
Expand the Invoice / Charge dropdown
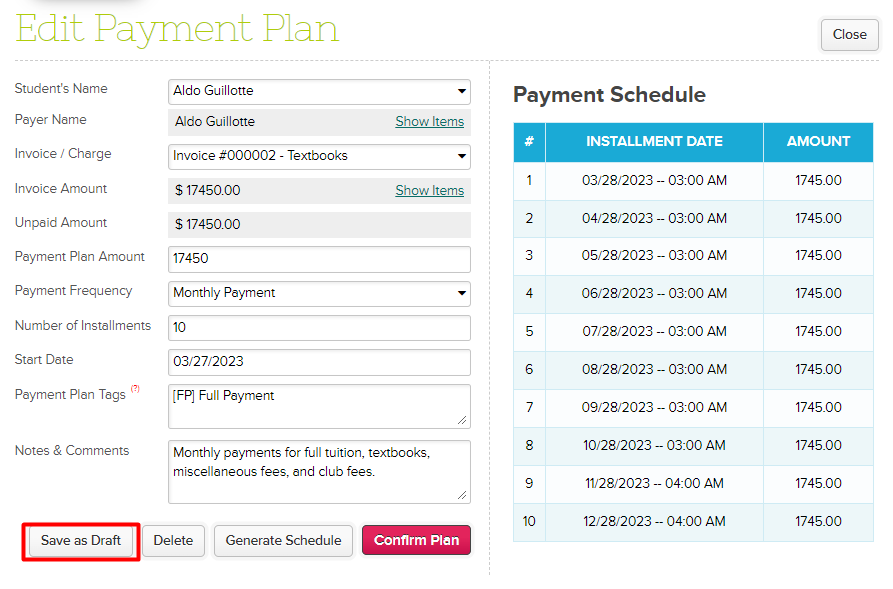[x=319, y=156]
